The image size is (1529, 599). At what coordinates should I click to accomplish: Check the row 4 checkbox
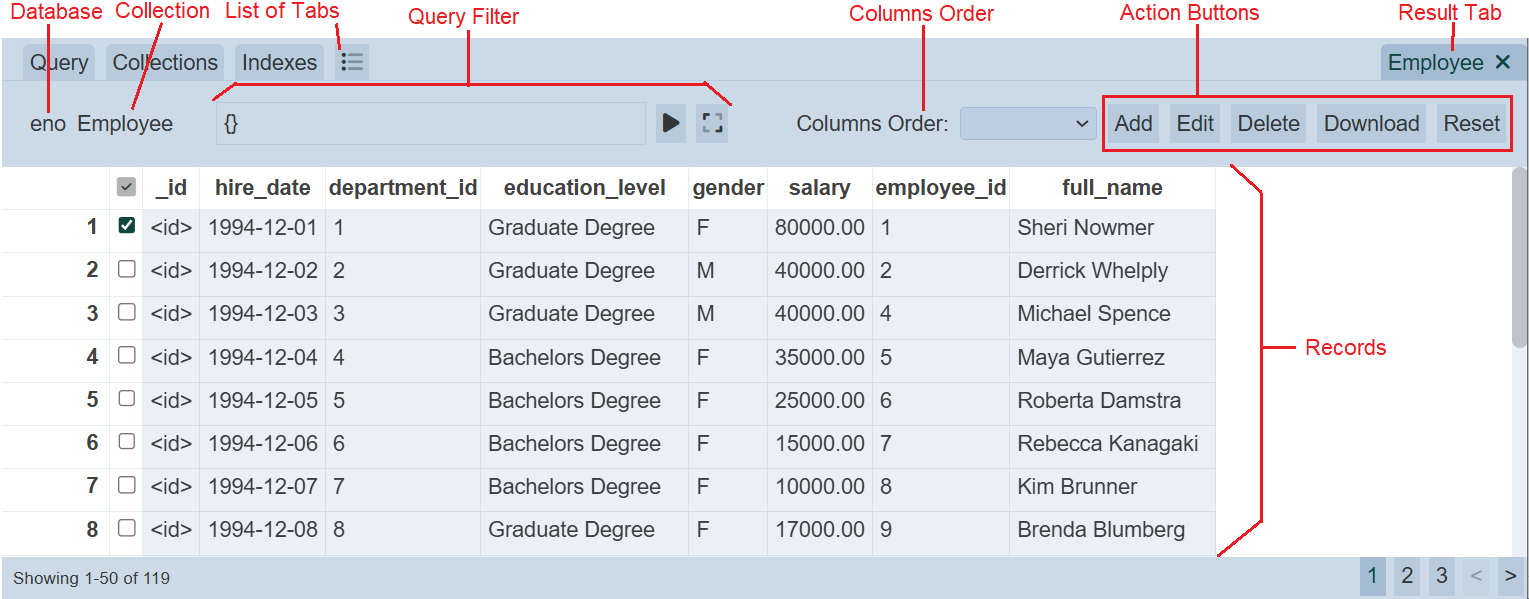[126, 355]
